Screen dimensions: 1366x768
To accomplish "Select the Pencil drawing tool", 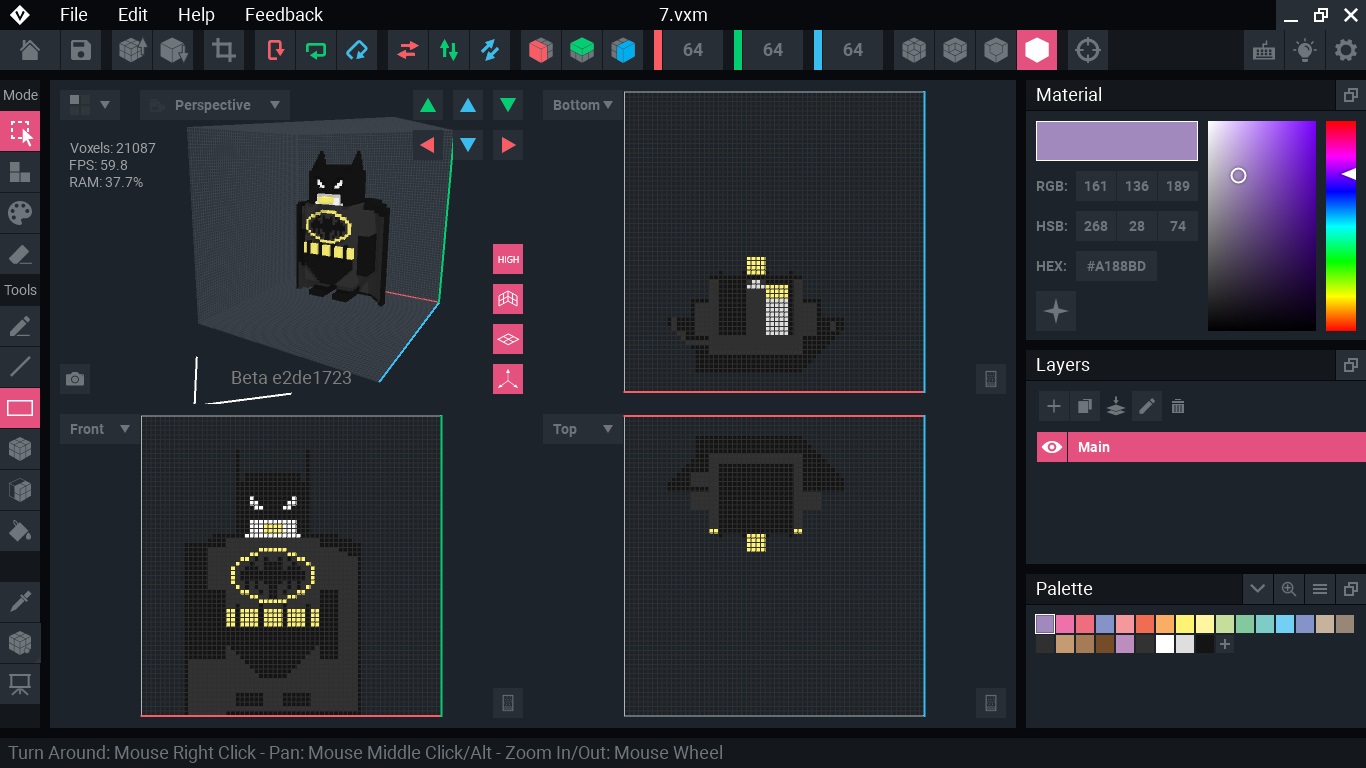I will click(x=20, y=327).
